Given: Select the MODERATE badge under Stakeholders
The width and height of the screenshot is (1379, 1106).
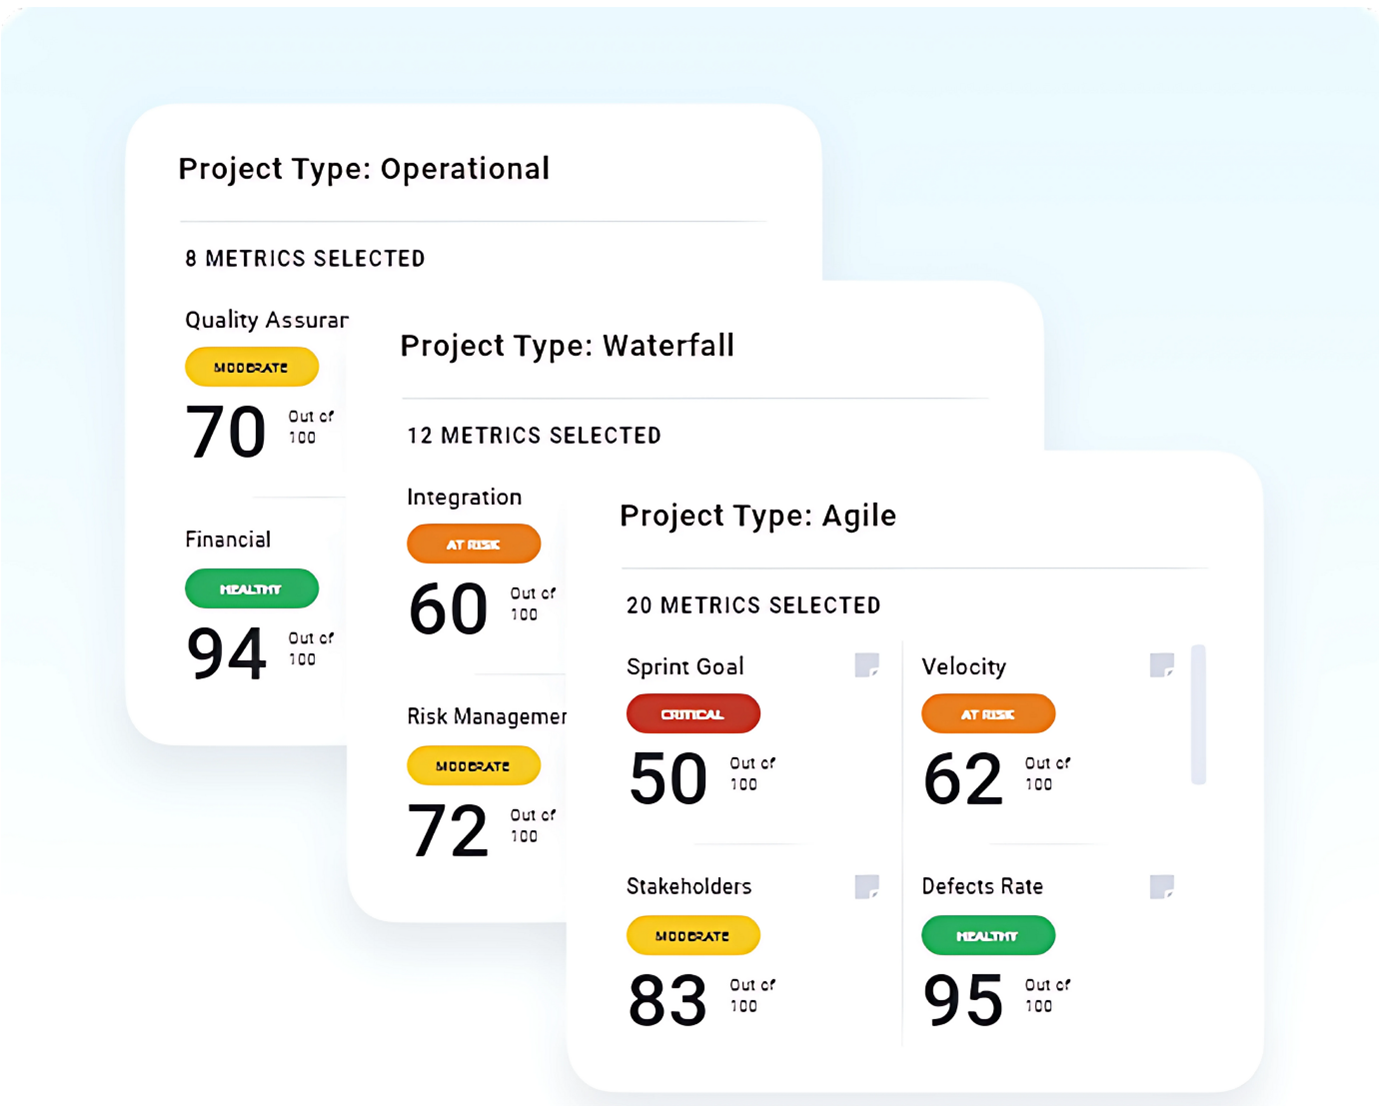Looking at the screenshot, I should point(692,935).
